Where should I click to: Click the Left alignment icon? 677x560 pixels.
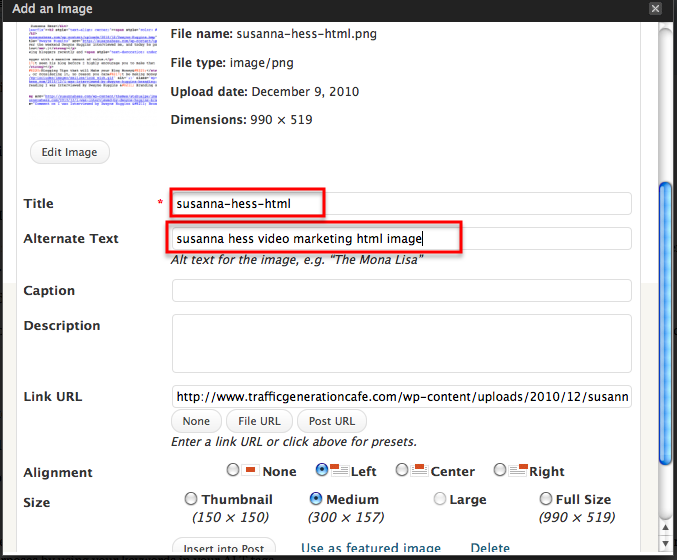[x=339, y=470]
